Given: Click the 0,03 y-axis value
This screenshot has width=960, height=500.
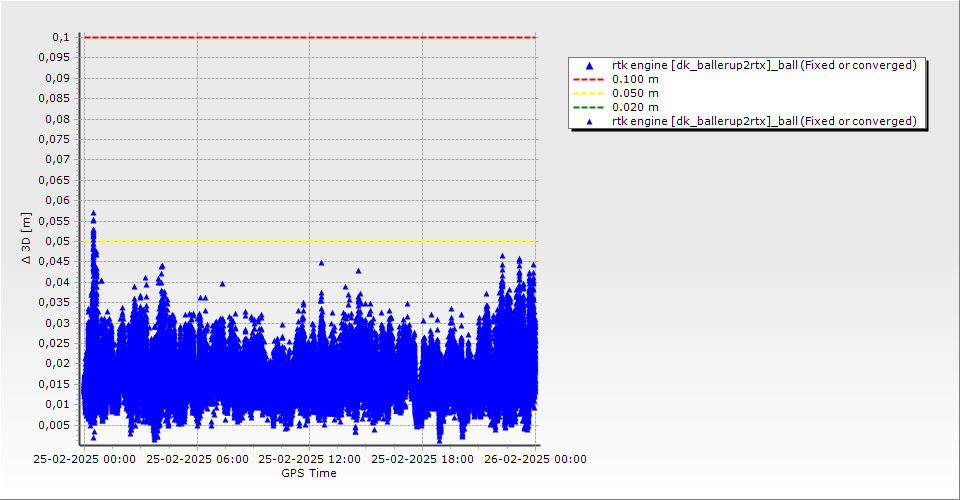Looking at the screenshot, I should click(x=58, y=323).
